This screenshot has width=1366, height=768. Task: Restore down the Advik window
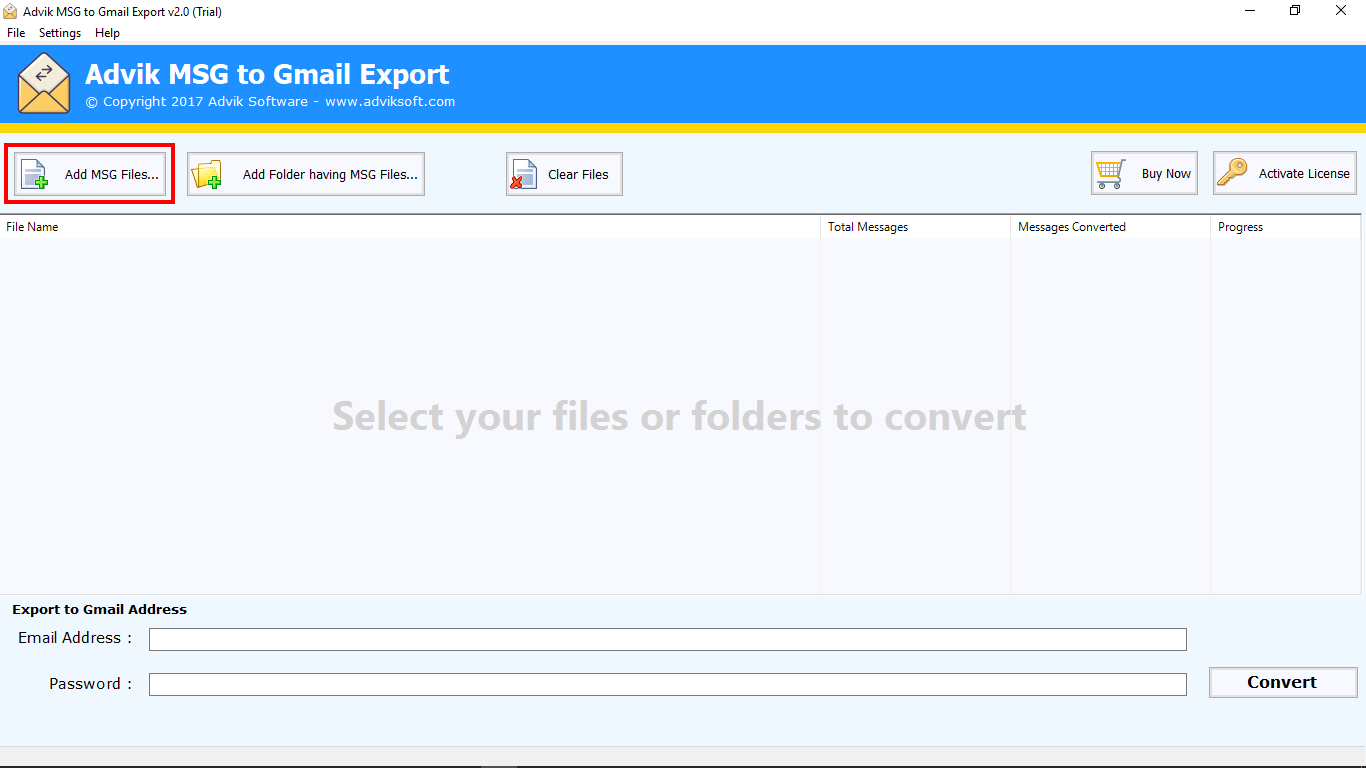1295,11
